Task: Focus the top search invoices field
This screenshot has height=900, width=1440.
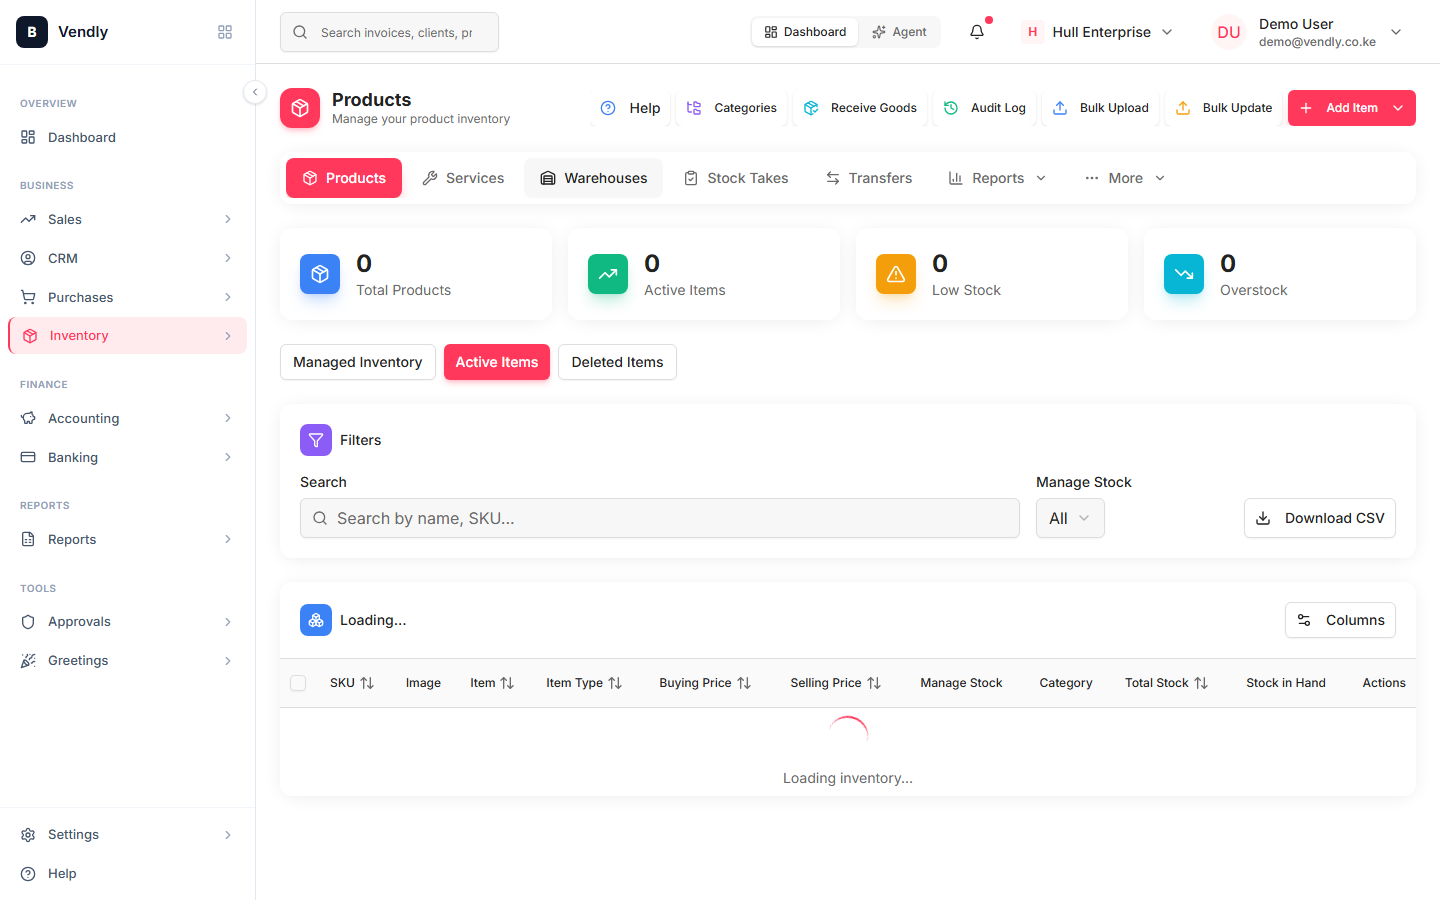Action: pos(389,32)
